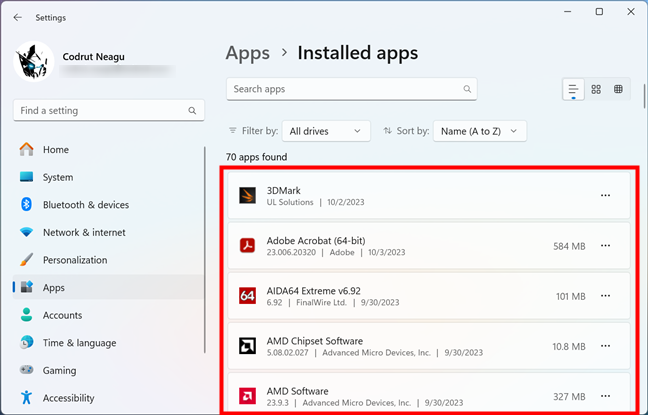Open more options for AMD Chipset Software
This screenshot has height=415, width=648.
[x=605, y=346]
